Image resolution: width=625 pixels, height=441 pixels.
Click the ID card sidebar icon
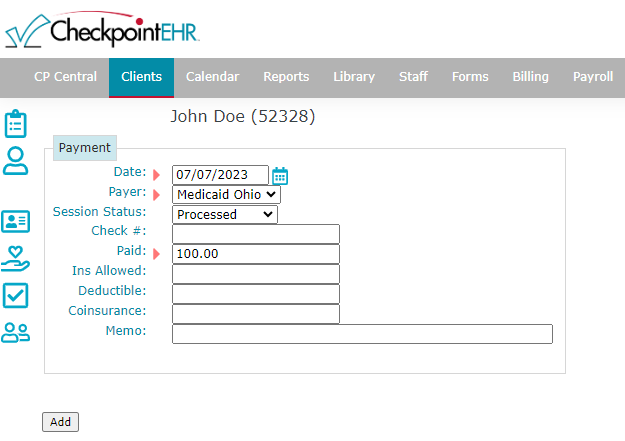[16, 222]
